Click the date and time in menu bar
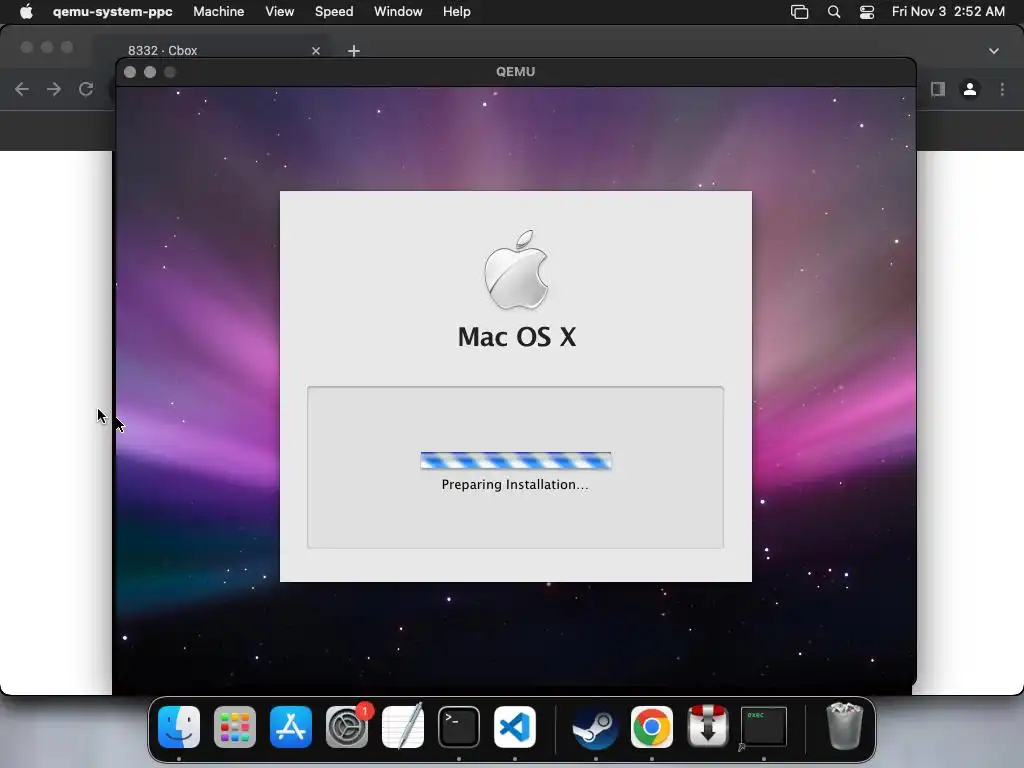The height and width of the screenshot is (768, 1024). pyautogui.click(x=948, y=12)
